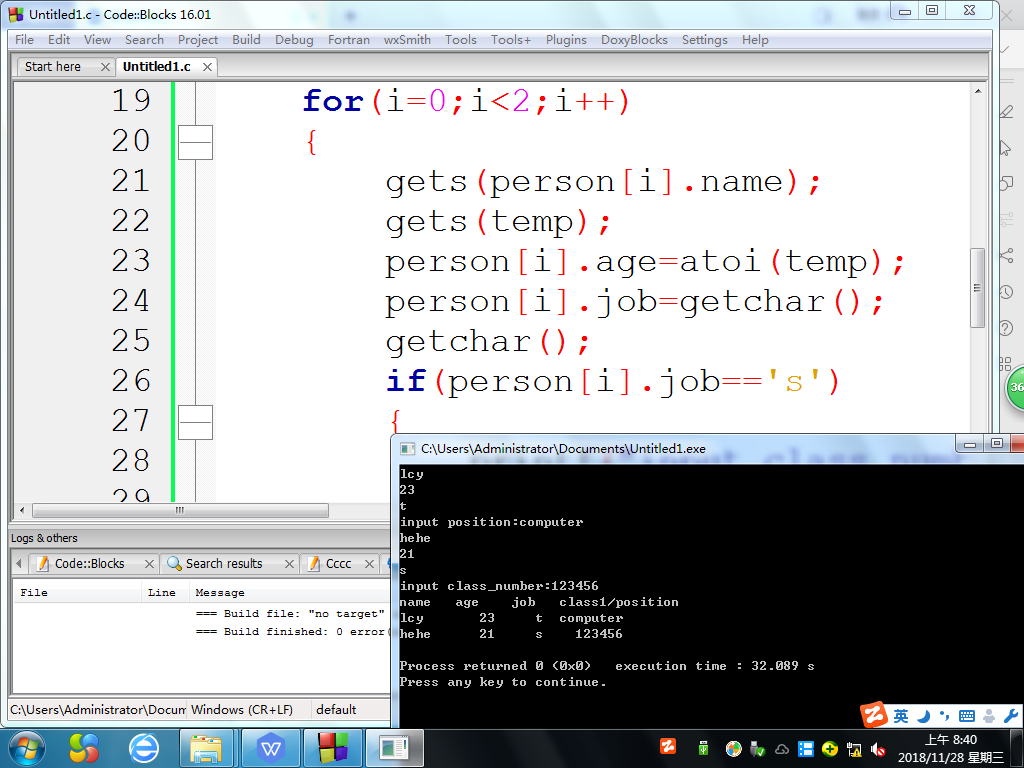Close the Code::Blocks log tab

coord(150,564)
